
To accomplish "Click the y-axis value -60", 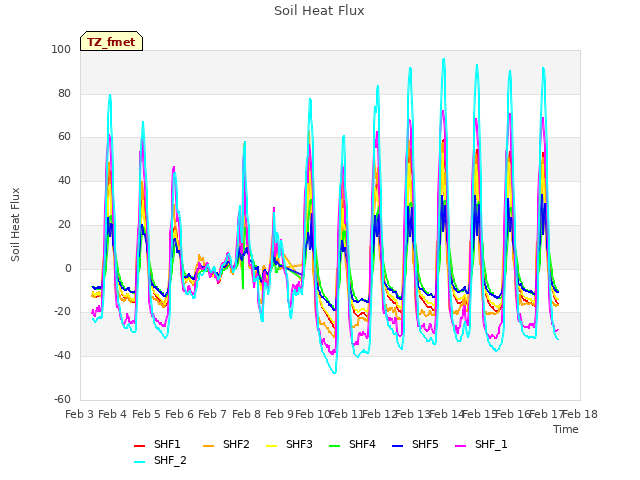I will (62, 399).
